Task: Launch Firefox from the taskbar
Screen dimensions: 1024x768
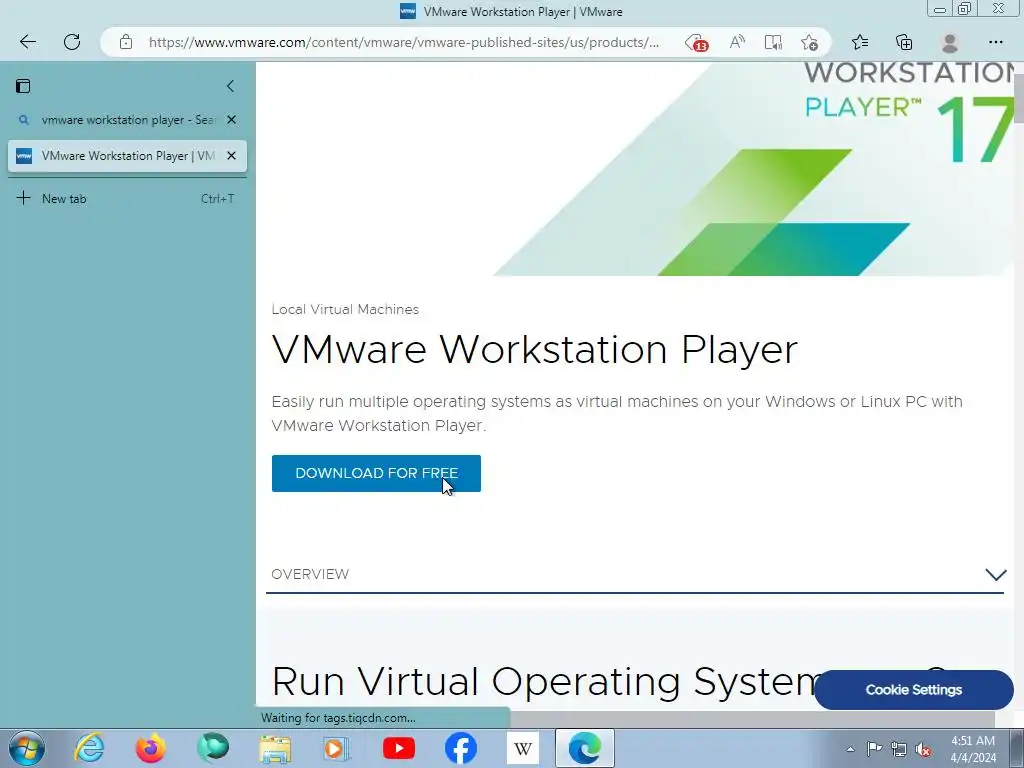Action: [151, 748]
